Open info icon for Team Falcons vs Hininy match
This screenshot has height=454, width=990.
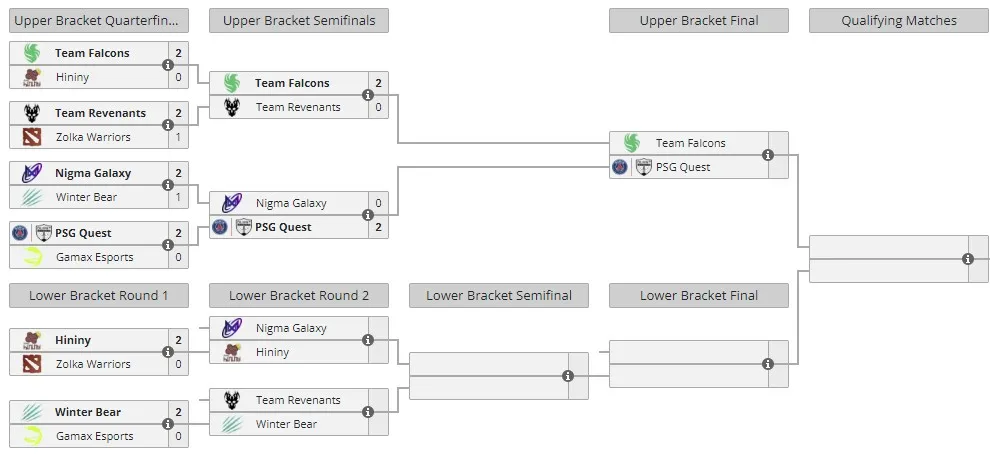168,65
